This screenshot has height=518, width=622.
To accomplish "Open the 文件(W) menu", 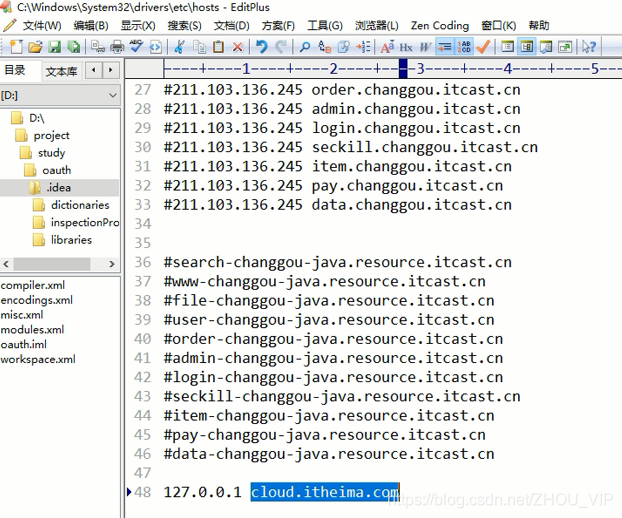I will coord(42,25).
